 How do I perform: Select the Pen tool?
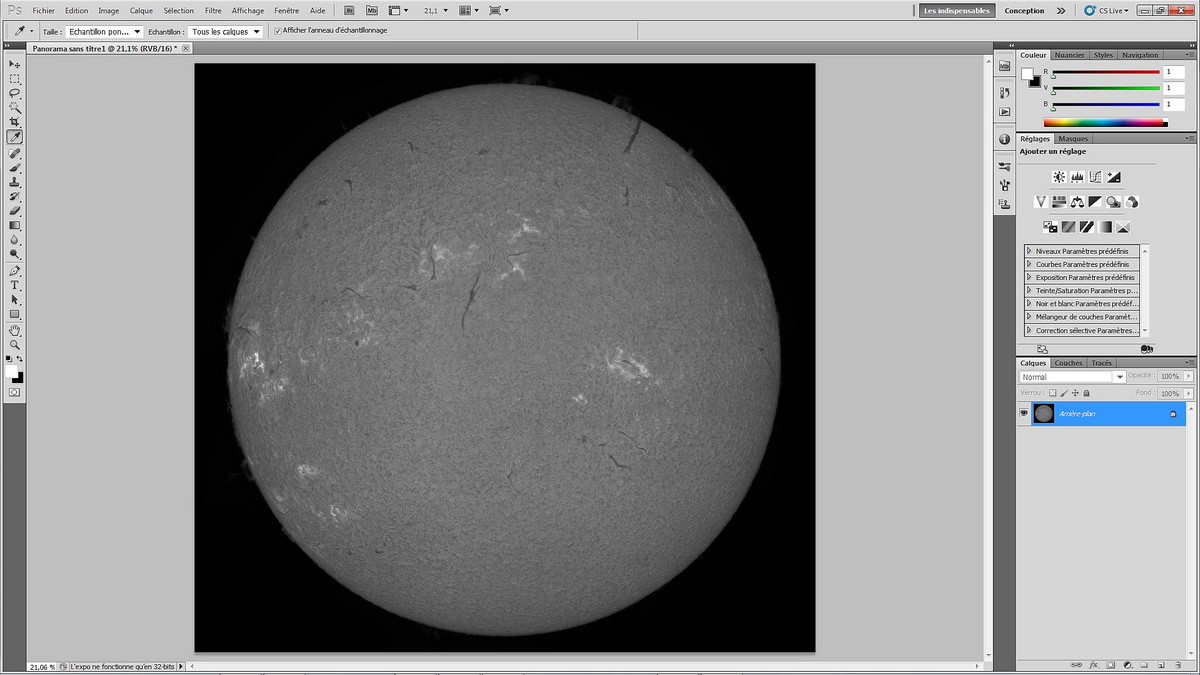15,271
